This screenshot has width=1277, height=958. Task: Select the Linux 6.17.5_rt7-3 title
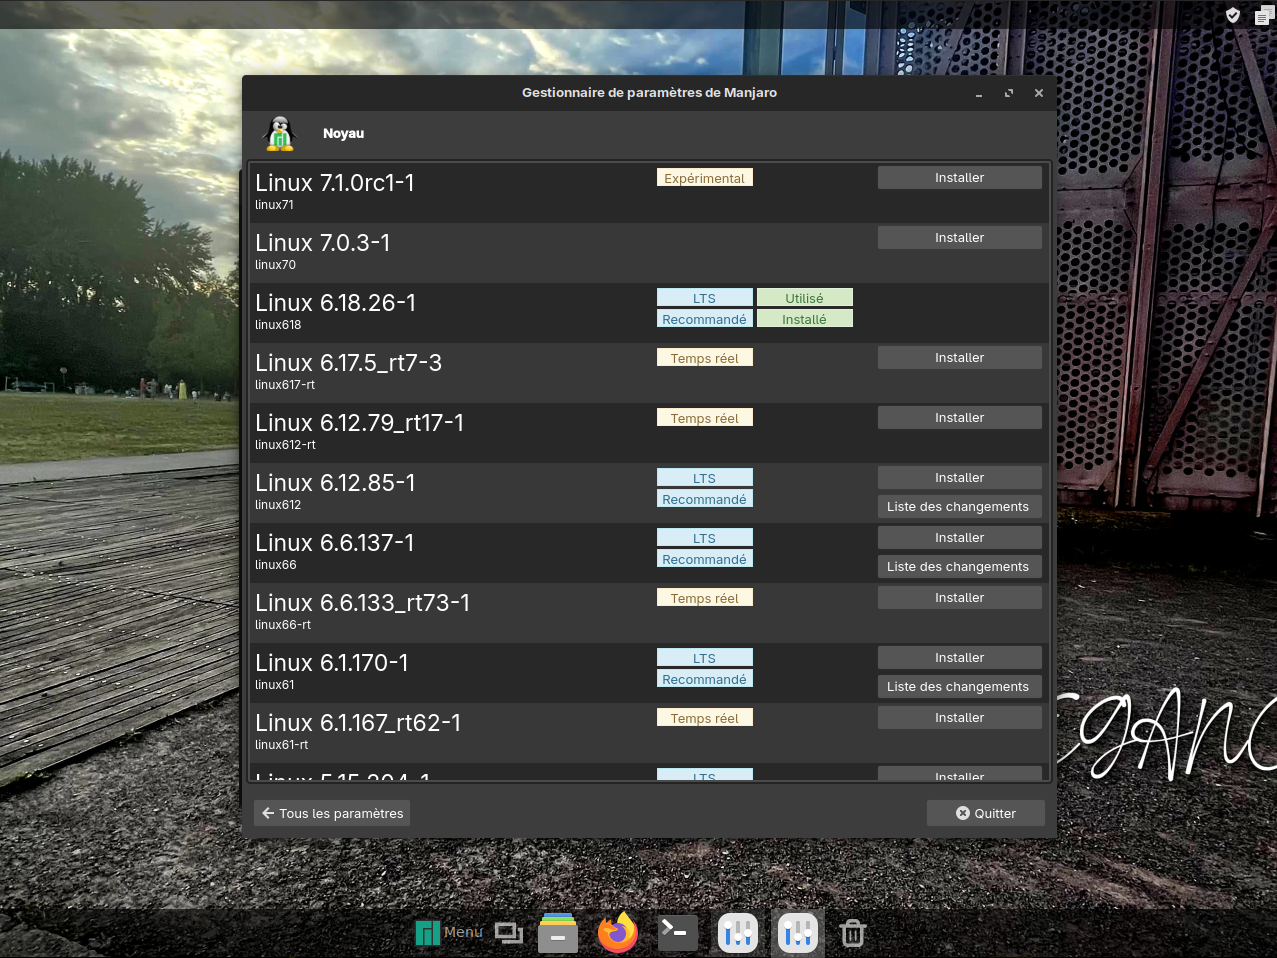coord(349,363)
